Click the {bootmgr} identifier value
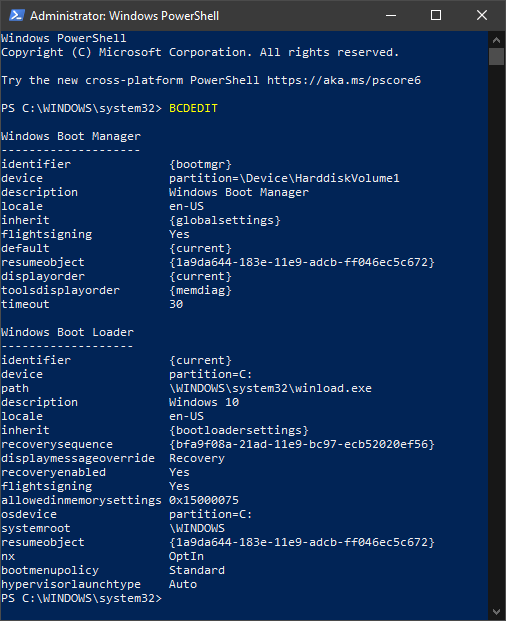 [200, 164]
